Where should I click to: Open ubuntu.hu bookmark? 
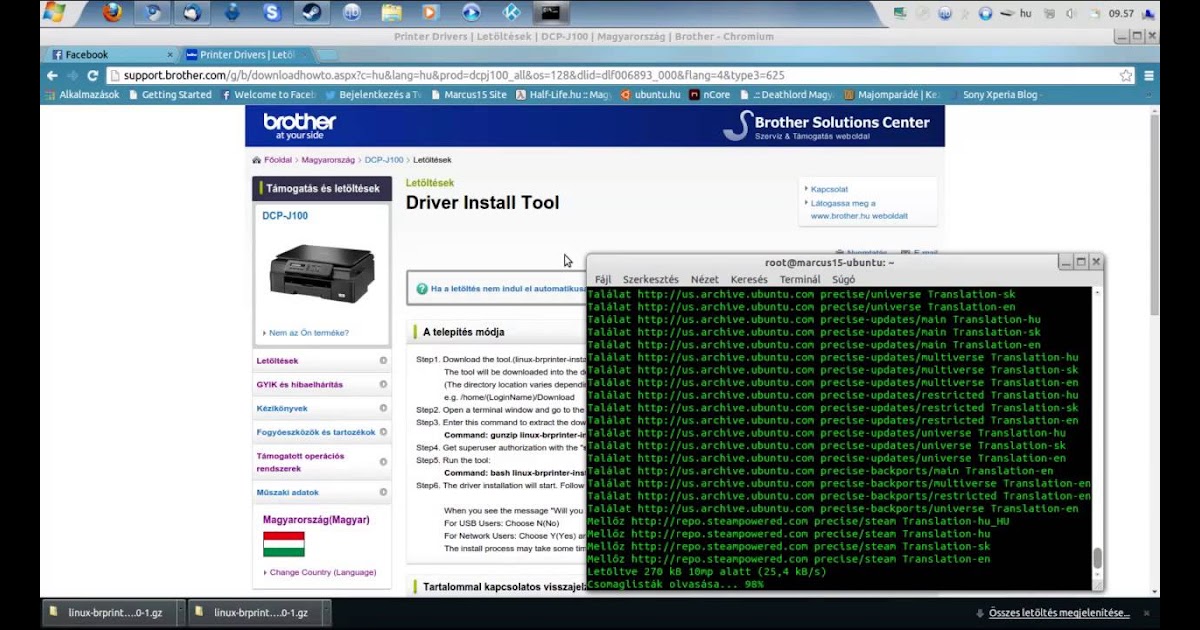(651, 95)
